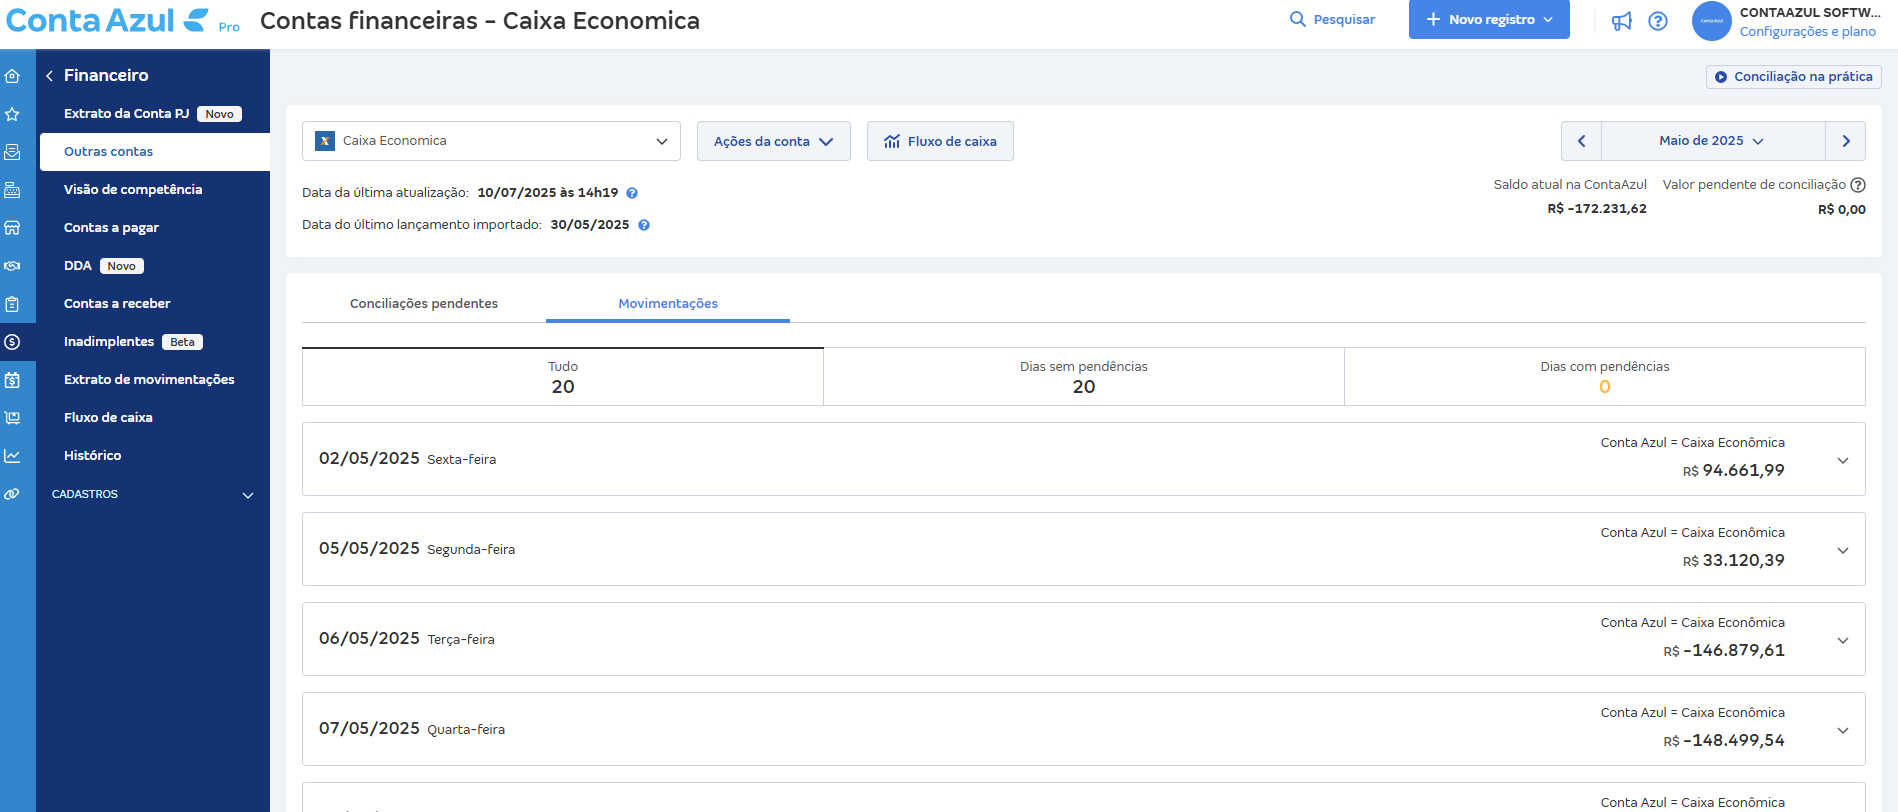Click the megaphone announcements icon
Screen dimensions: 1898x812
[1622, 21]
